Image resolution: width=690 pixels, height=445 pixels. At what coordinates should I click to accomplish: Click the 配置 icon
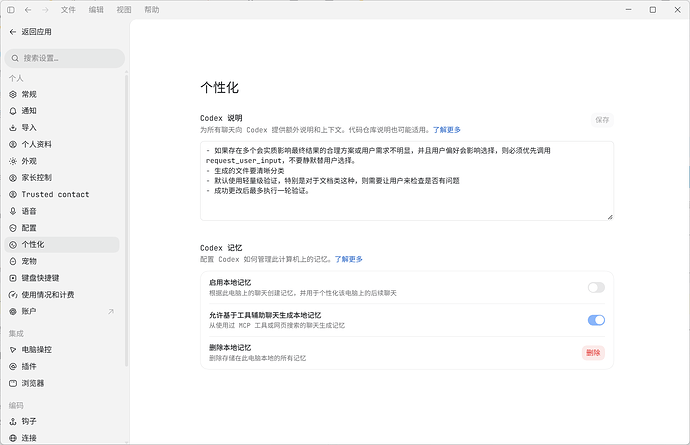point(13,228)
